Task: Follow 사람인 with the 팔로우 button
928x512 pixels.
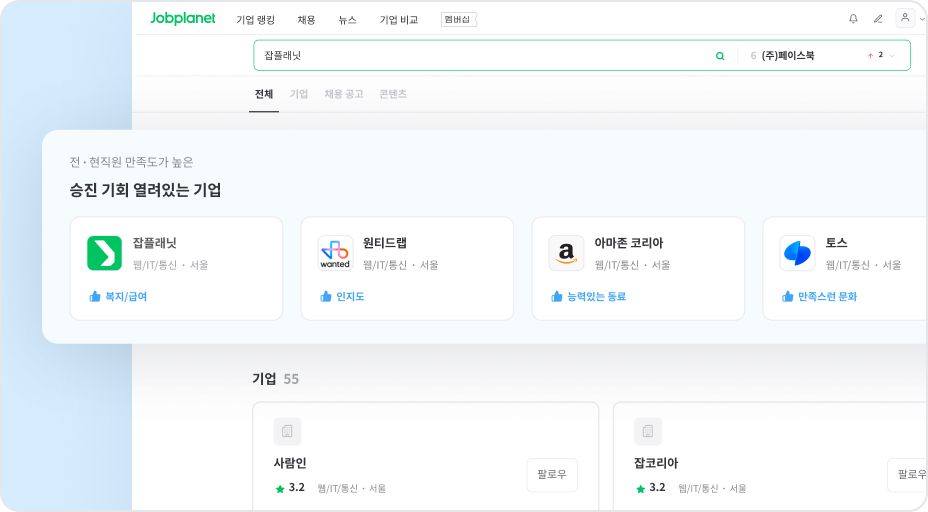Action: point(552,475)
